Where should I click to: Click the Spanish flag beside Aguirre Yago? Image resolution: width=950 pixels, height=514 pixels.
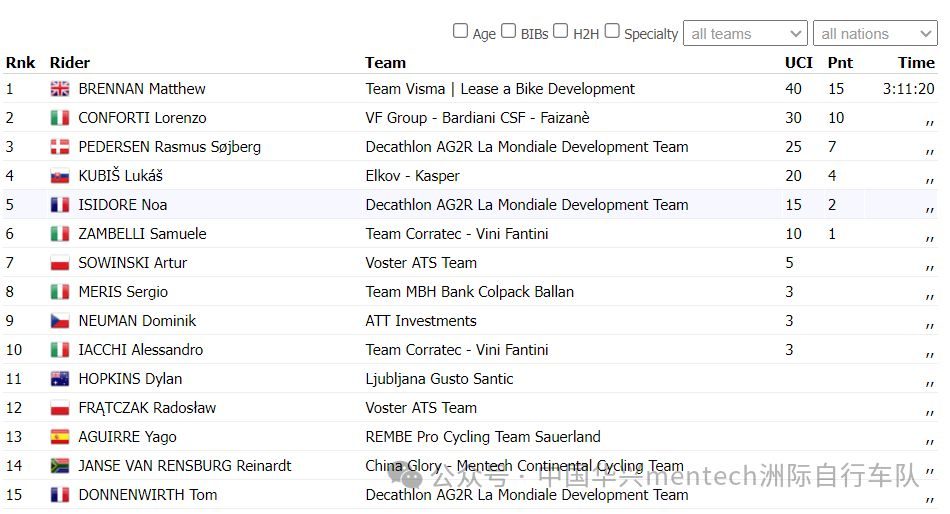point(59,438)
